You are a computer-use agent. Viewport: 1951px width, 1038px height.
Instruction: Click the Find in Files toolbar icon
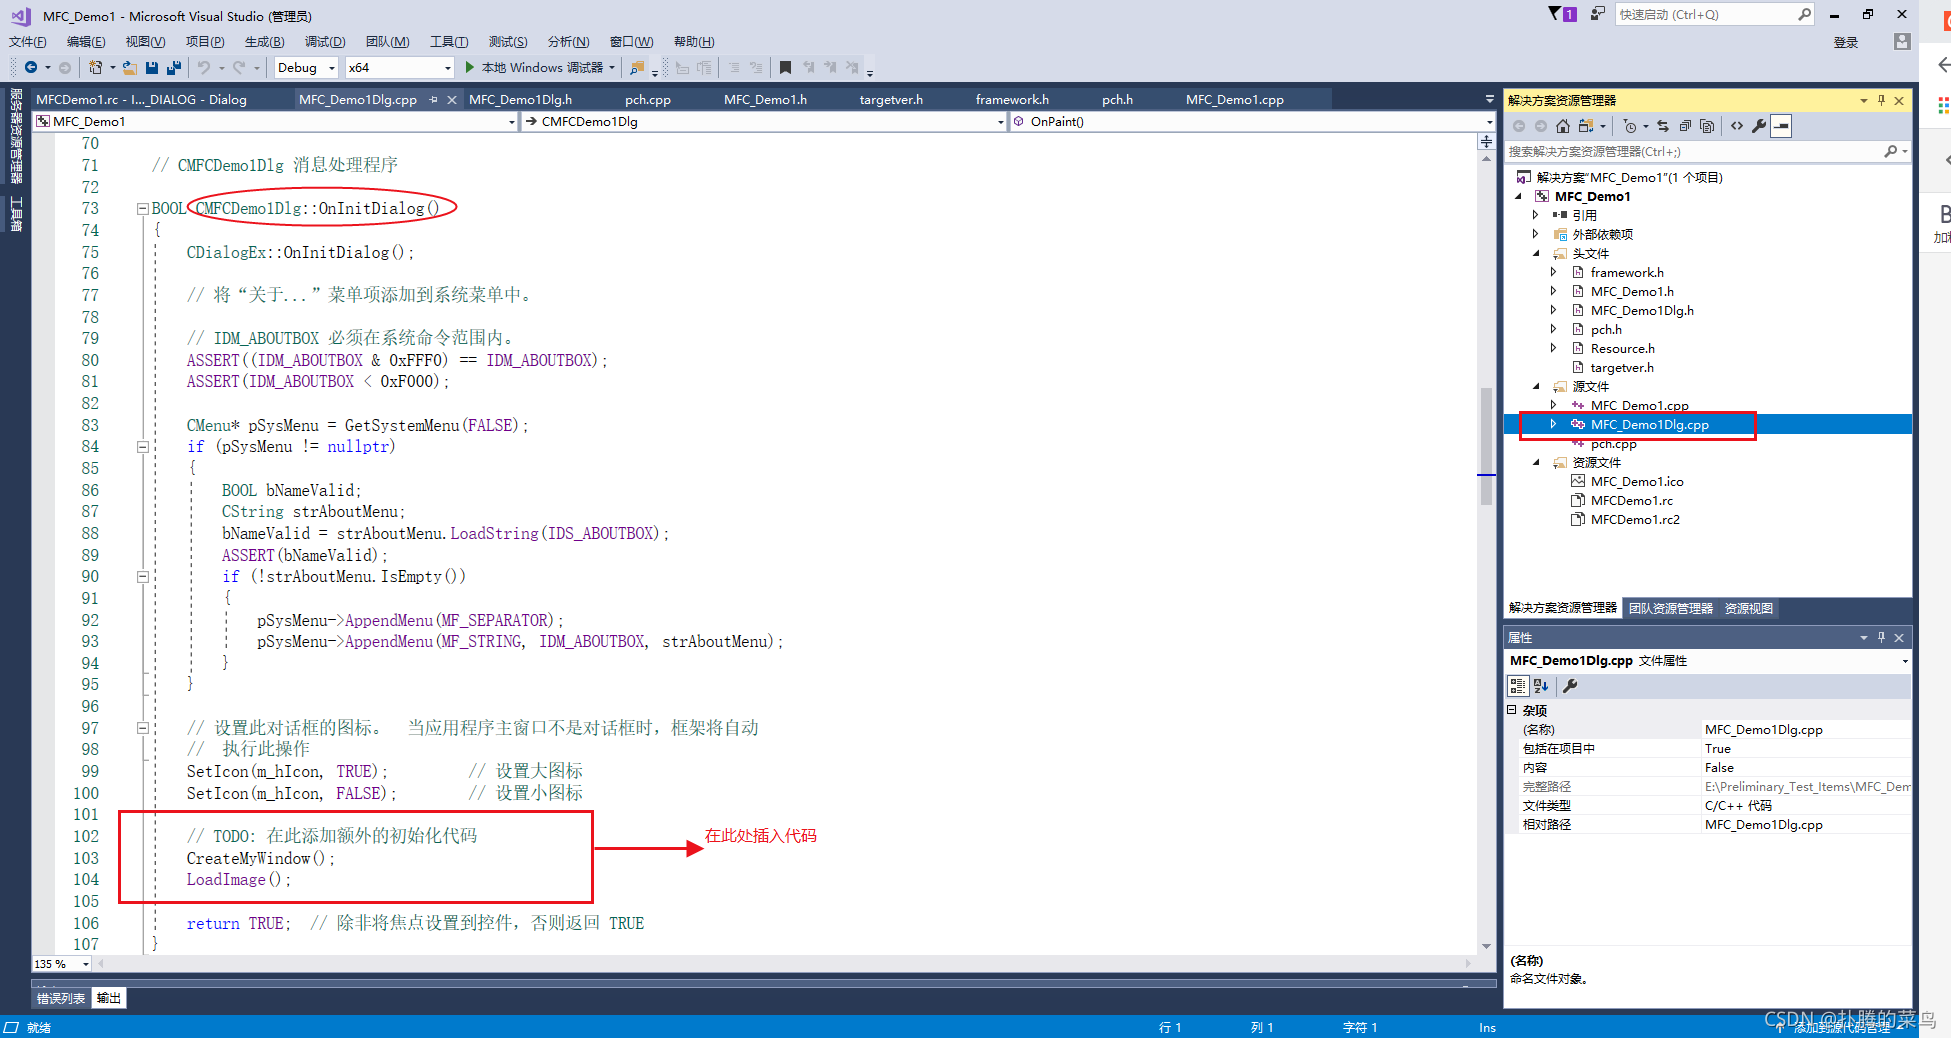637,67
